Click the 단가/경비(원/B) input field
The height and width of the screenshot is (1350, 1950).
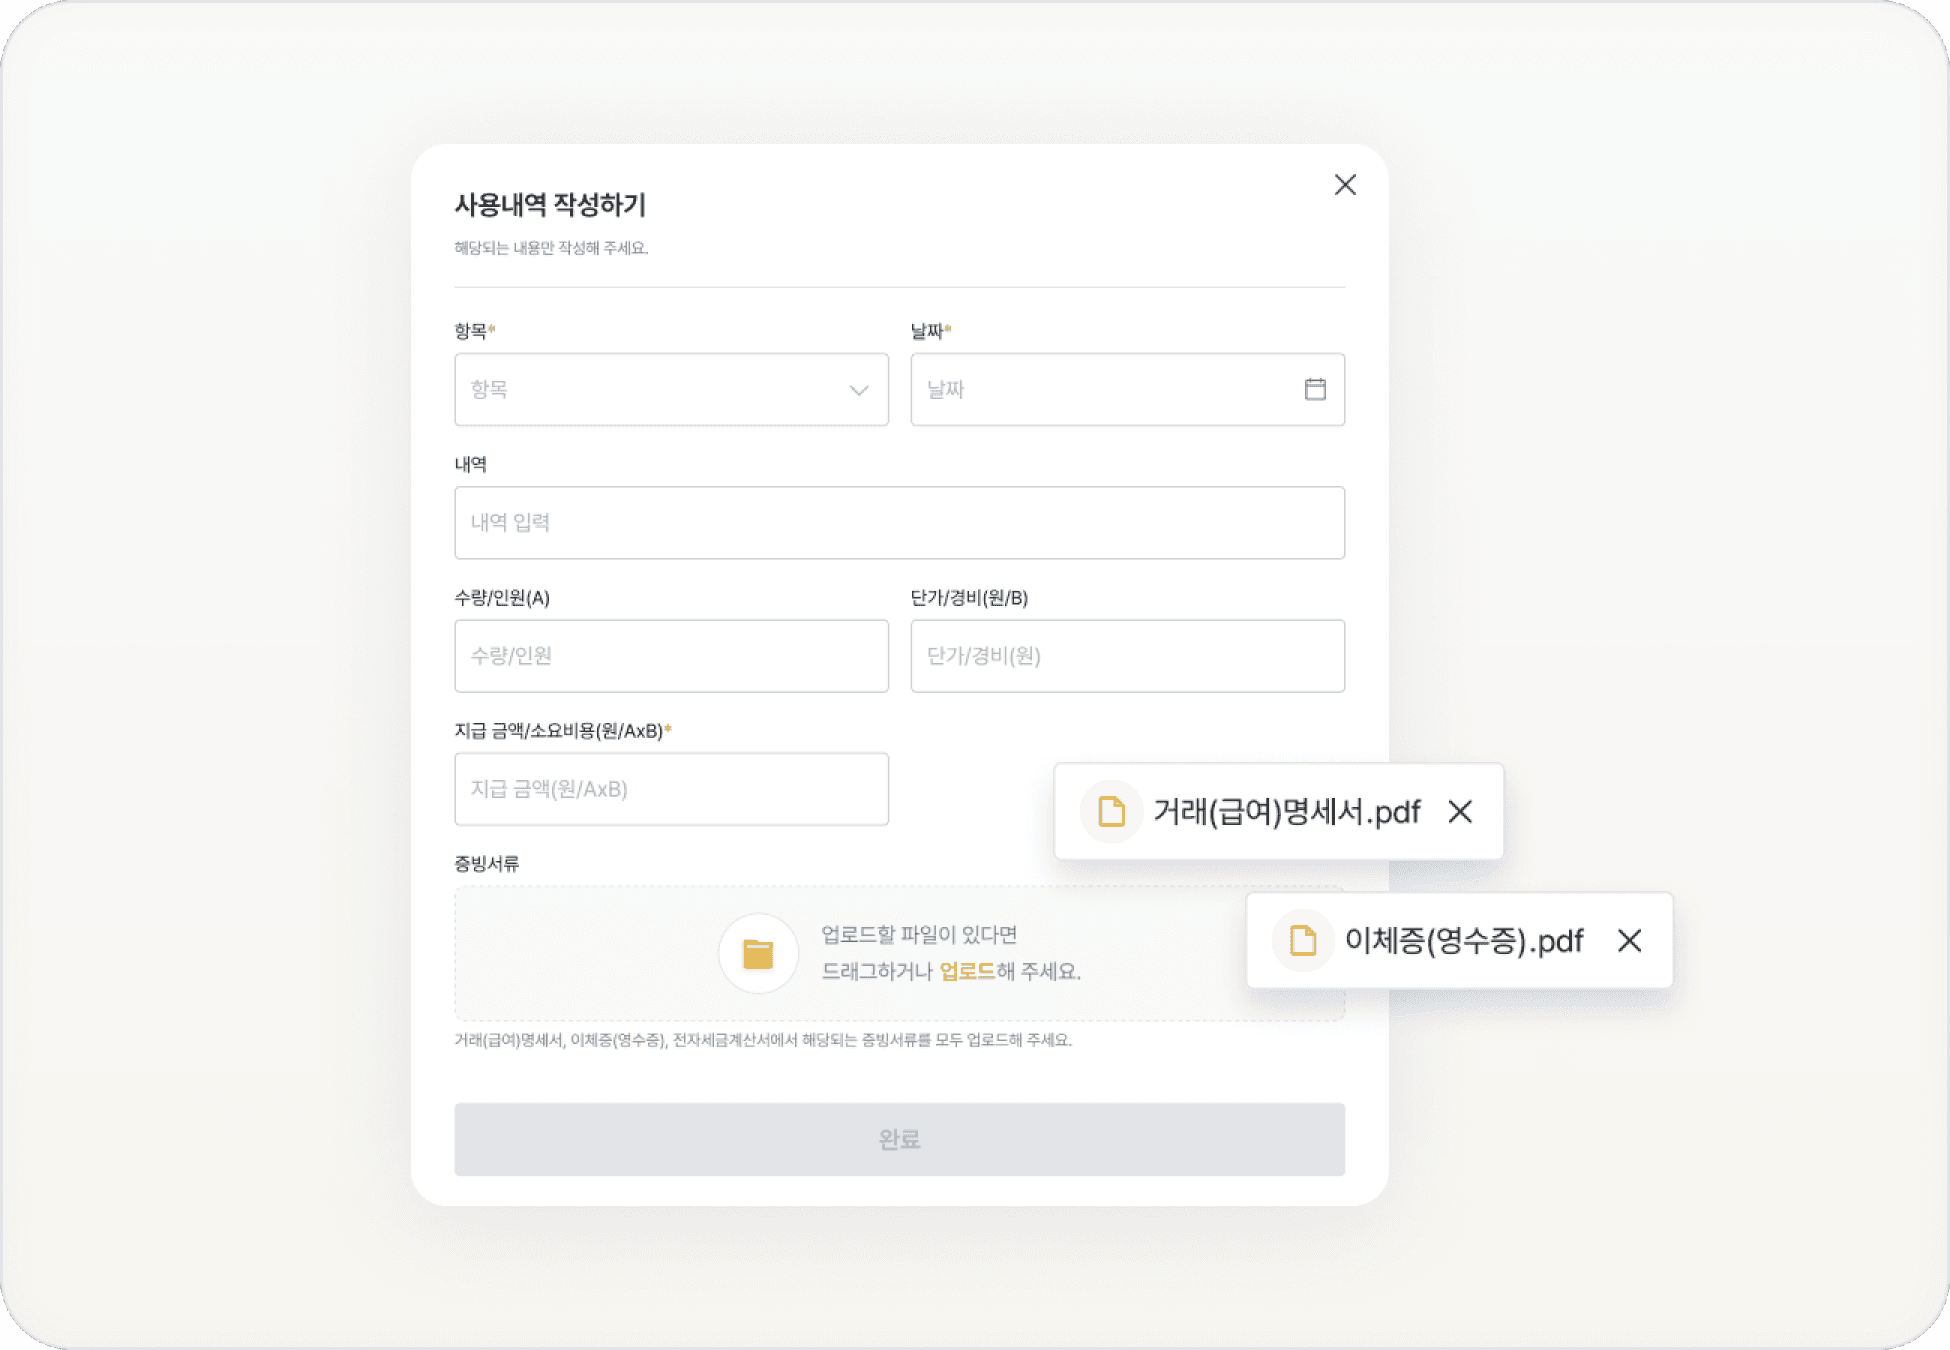tap(1128, 656)
